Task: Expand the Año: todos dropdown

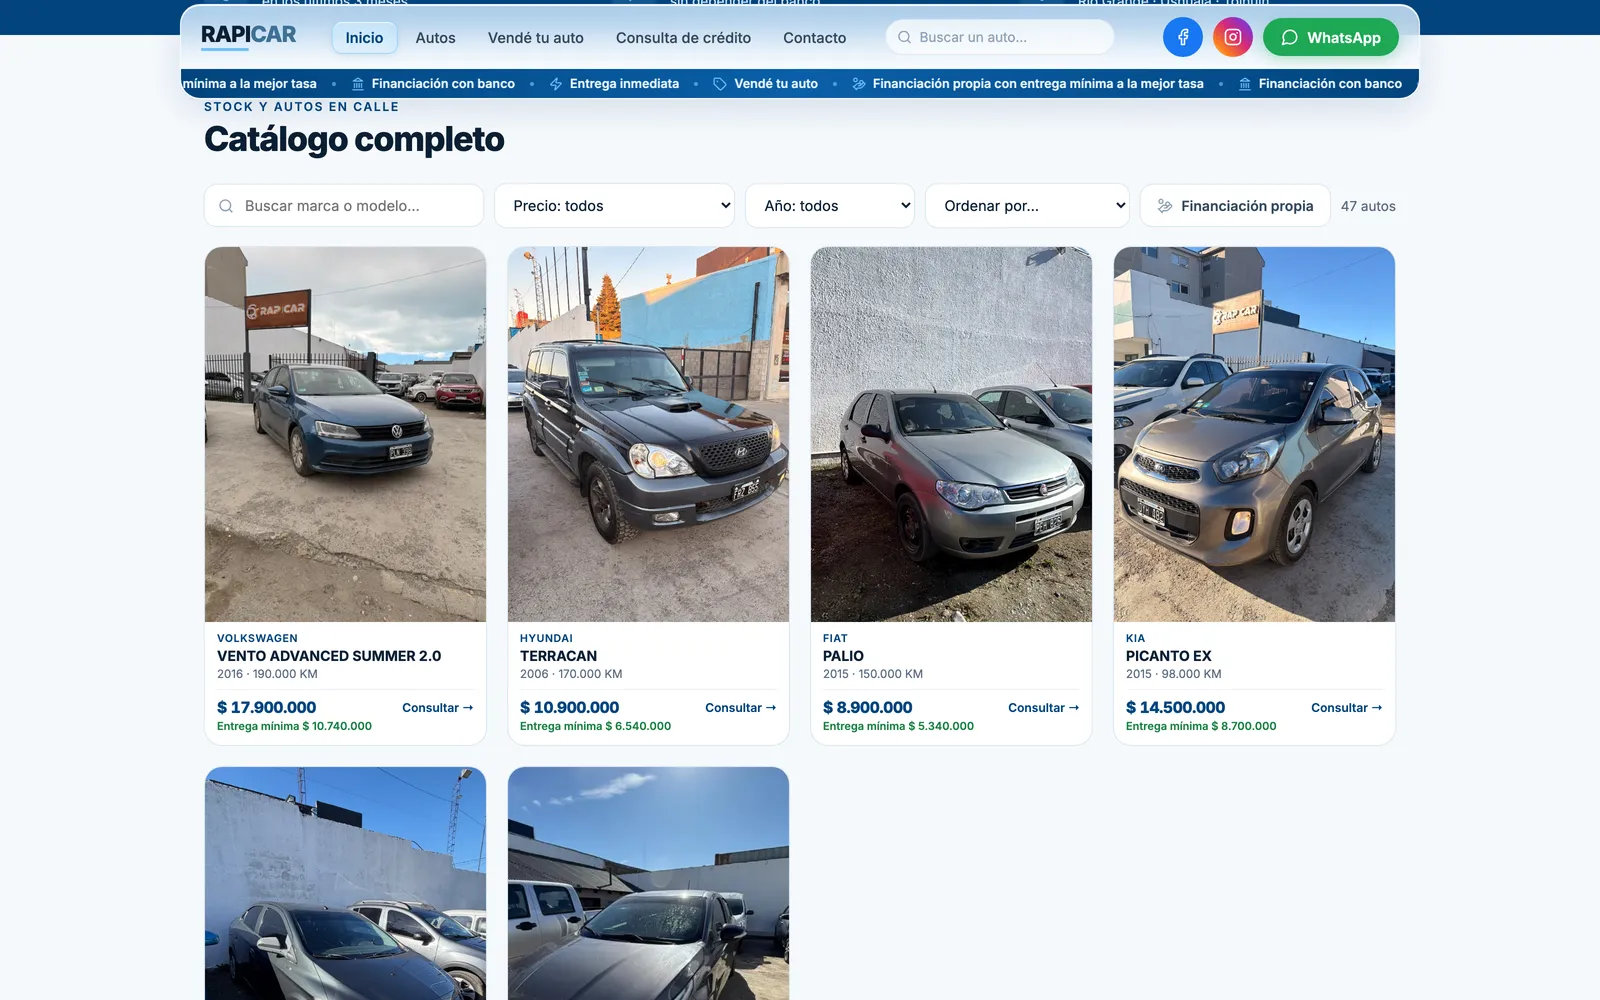Action: click(x=830, y=206)
